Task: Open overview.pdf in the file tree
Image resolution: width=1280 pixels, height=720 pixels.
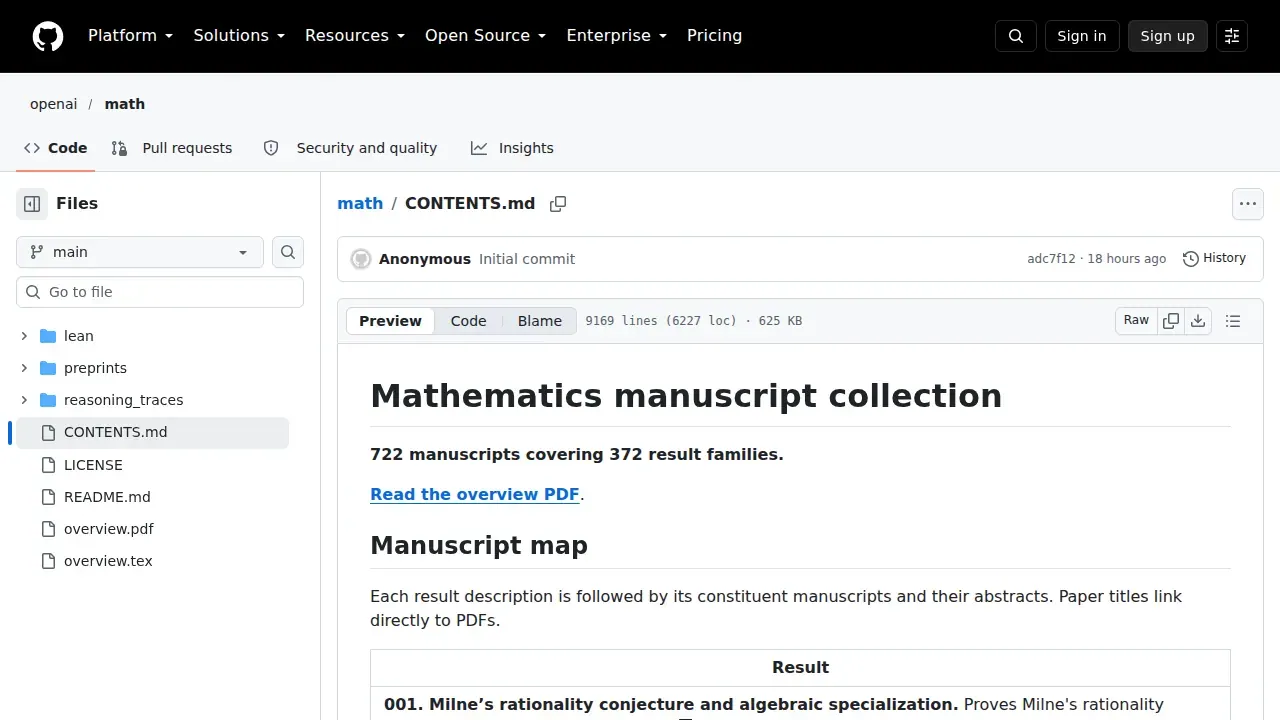Action: point(109,529)
